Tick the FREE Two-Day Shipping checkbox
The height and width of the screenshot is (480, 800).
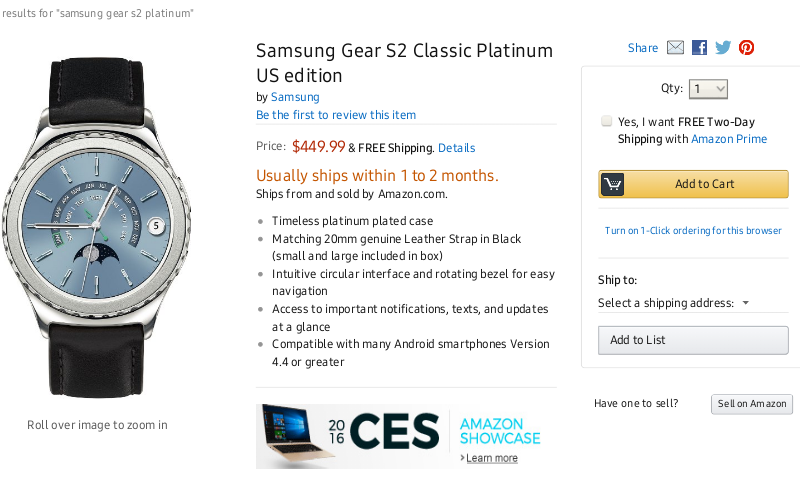tap(607, 121)
